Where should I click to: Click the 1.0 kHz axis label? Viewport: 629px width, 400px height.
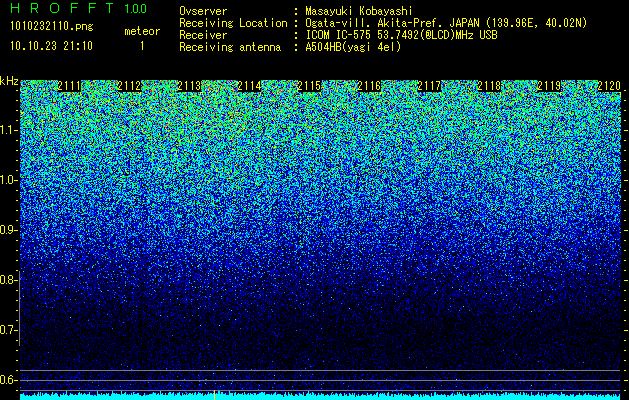pos(8,180)
